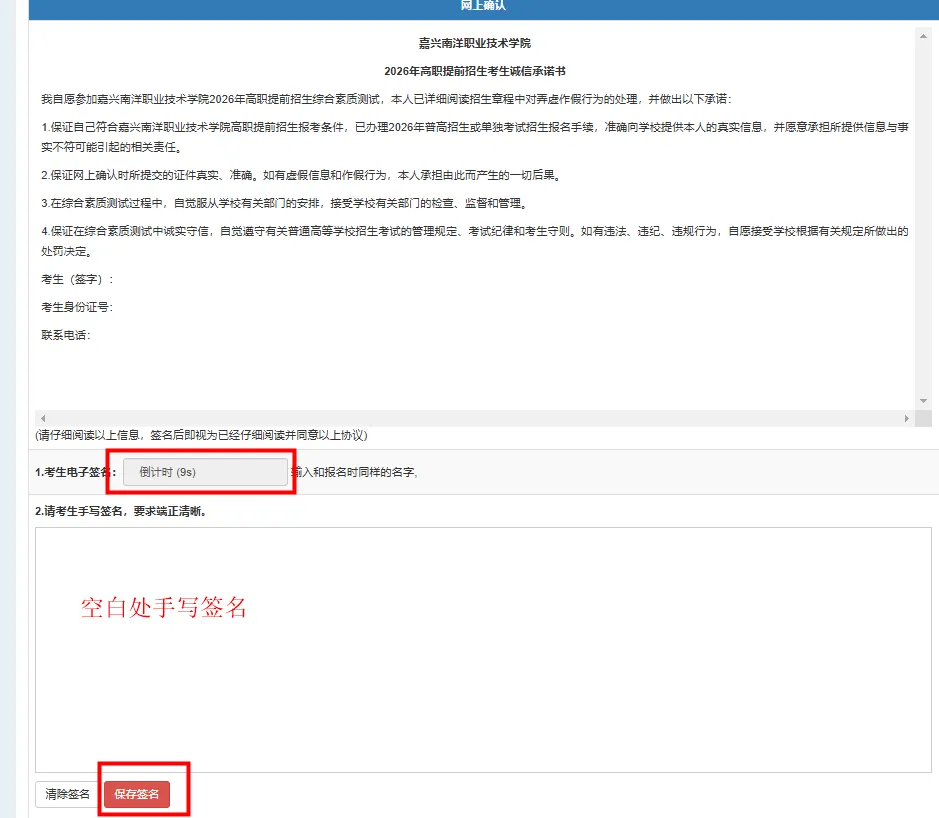This screenshot has height=818, width=939.
Task: Click the red 空白处手写签名 annotation text
Action: point(164,607)
